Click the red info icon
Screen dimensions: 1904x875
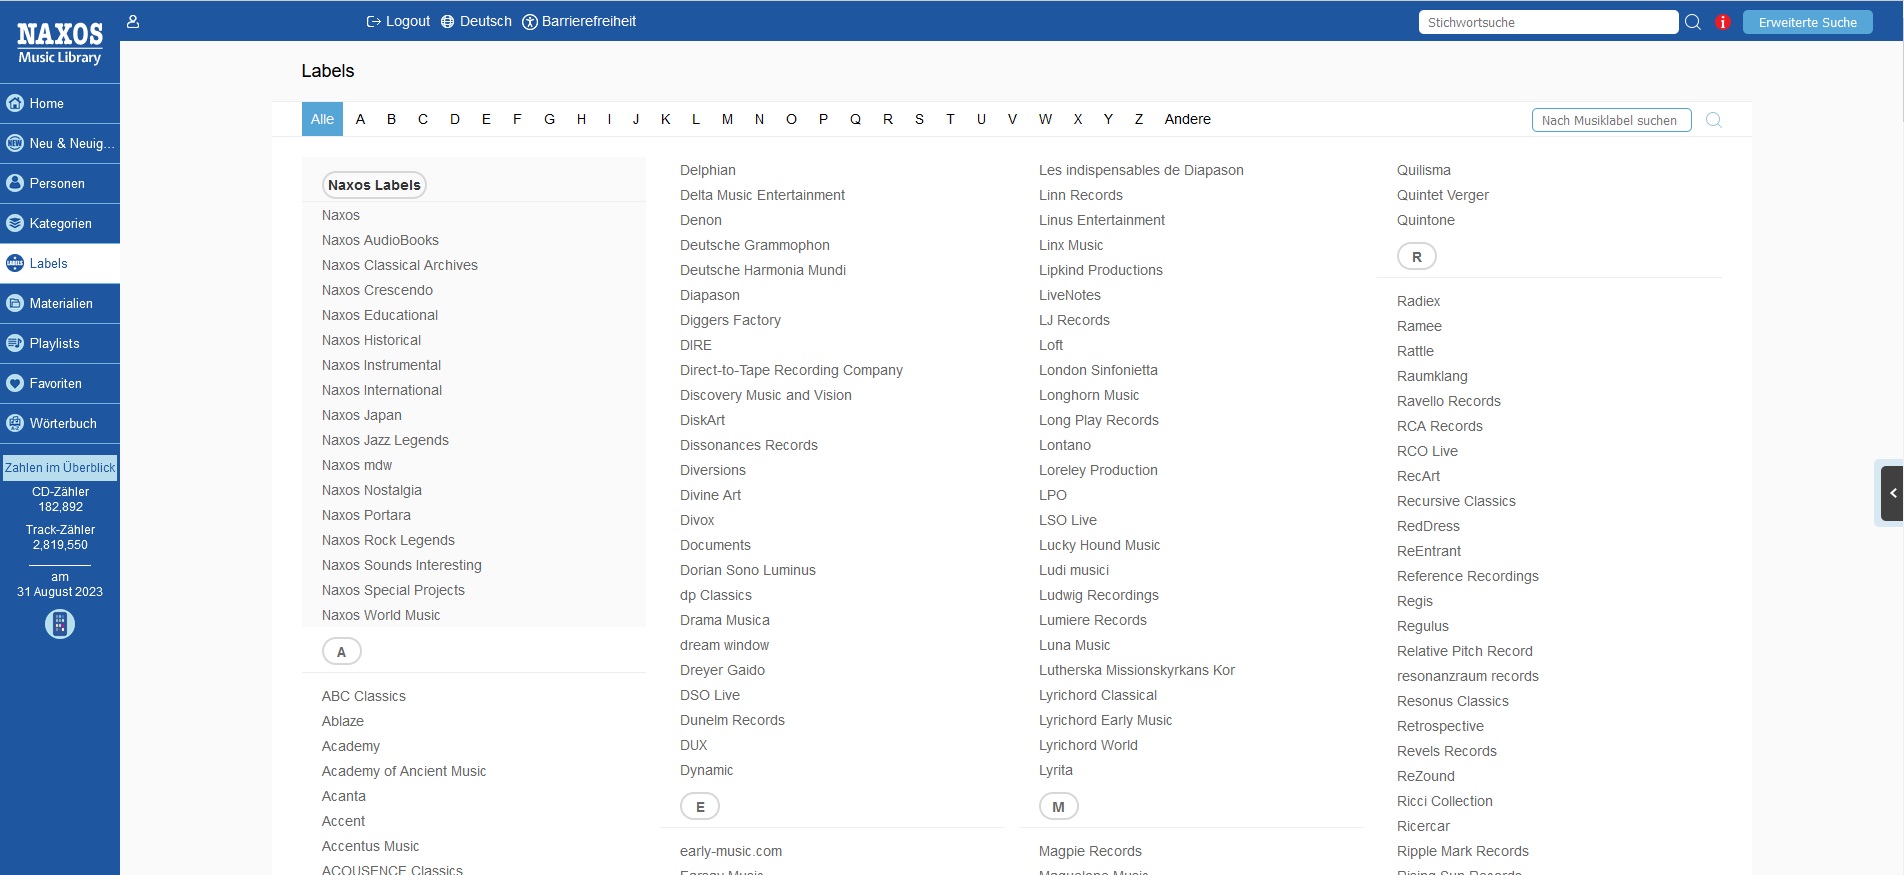point(1722,22)
